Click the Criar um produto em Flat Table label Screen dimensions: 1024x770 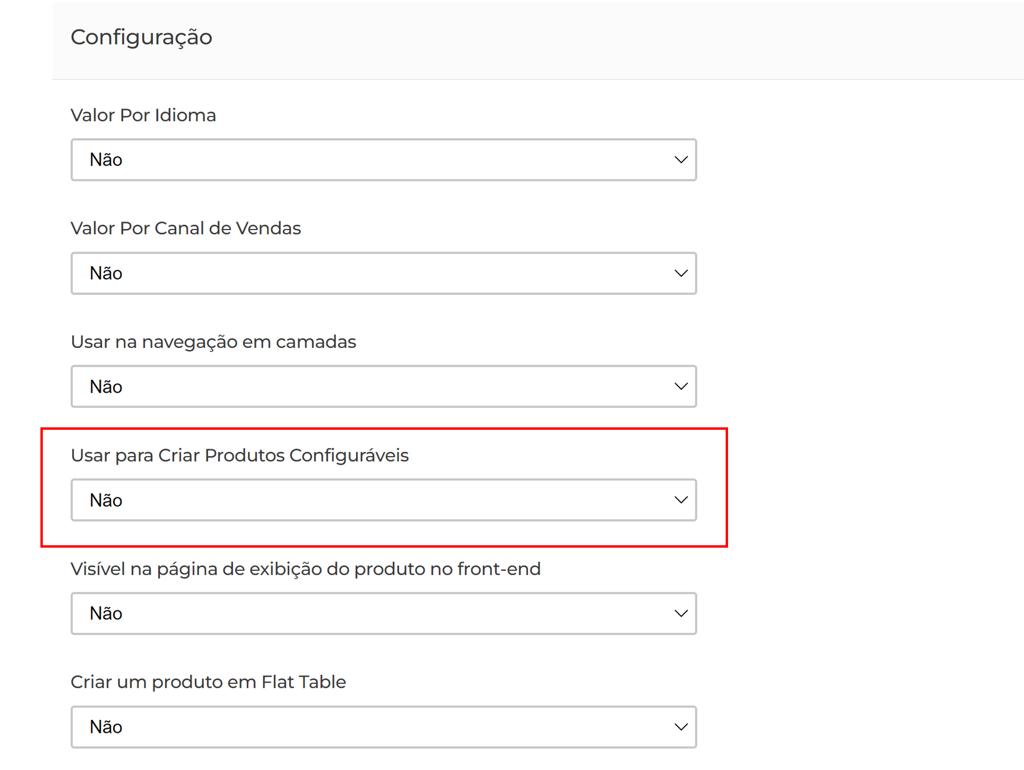(208, 682)
